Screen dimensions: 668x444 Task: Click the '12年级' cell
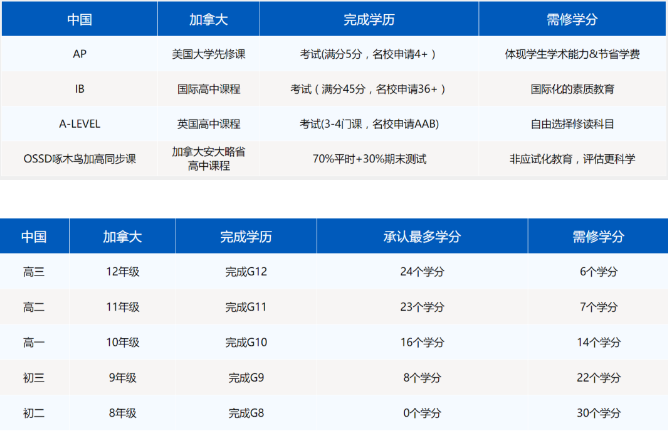pyautogui.click(x=122, y=272)
